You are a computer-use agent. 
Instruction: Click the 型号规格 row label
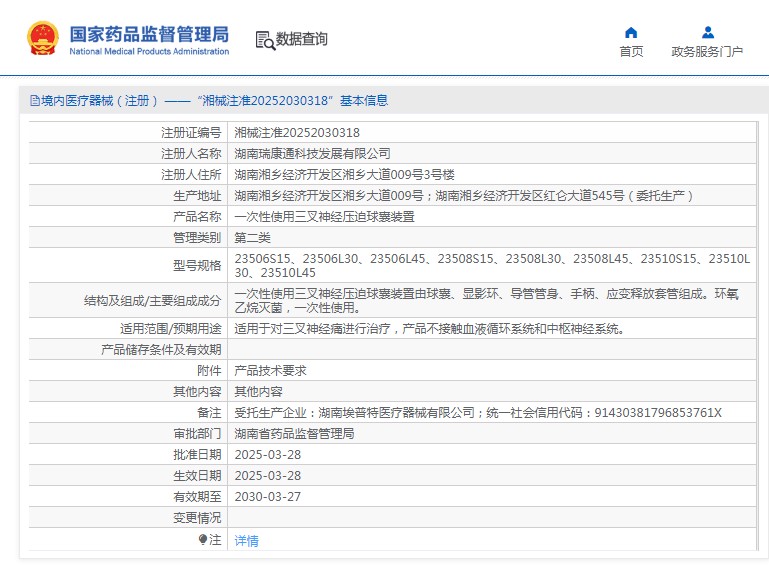click(197, 265)
